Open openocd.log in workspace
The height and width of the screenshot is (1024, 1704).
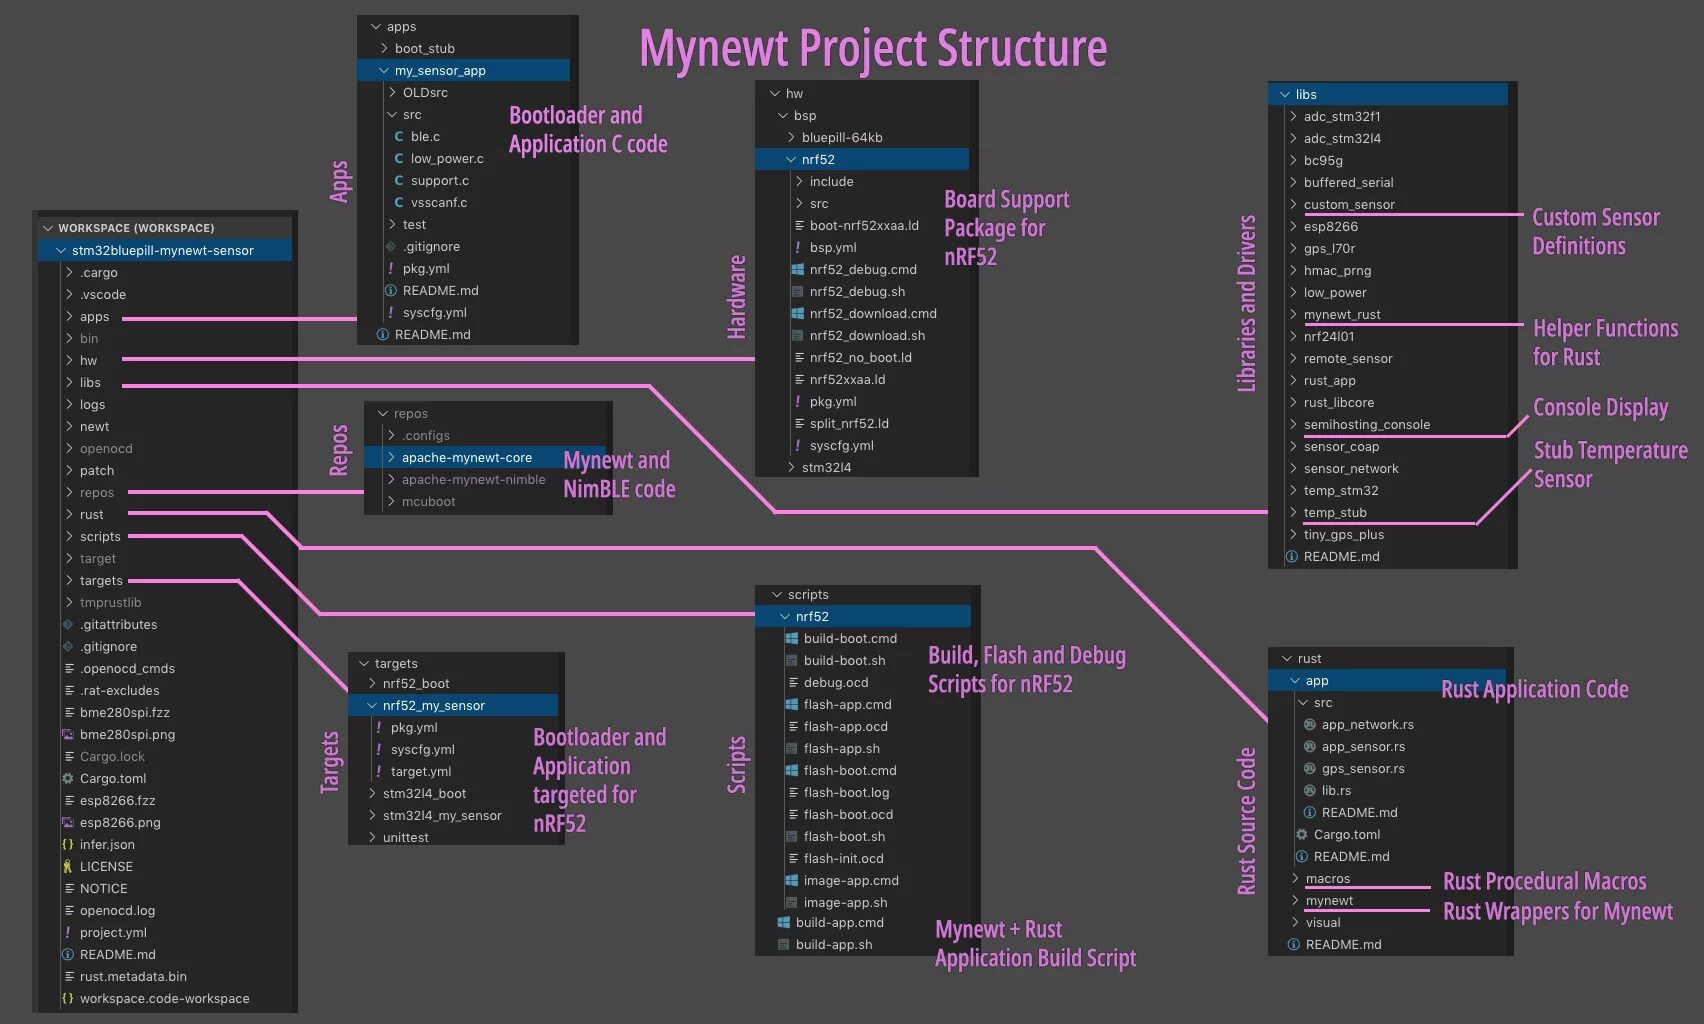coord(117,910)
